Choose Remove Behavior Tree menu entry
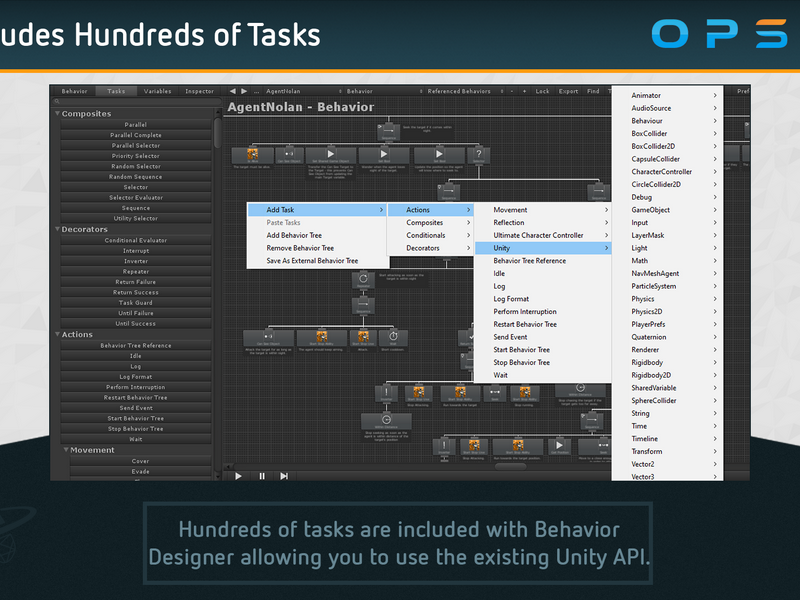The height and width of the screenshot is (600, 800). coord(317,248)
